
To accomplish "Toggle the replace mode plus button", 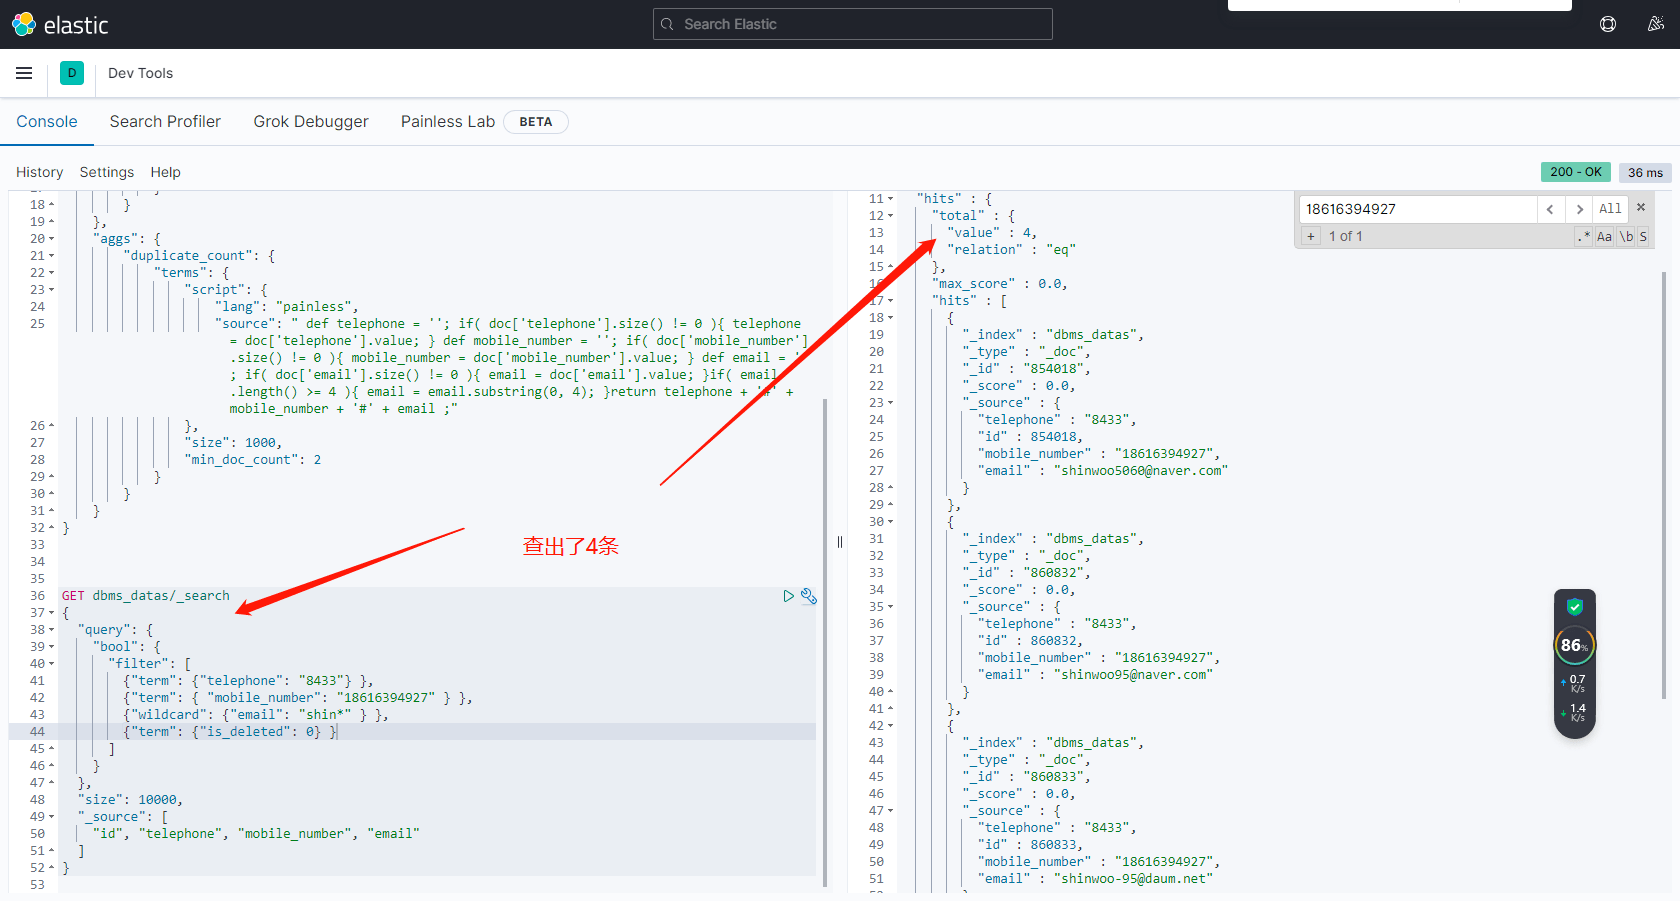I will tap(1311, 236).
